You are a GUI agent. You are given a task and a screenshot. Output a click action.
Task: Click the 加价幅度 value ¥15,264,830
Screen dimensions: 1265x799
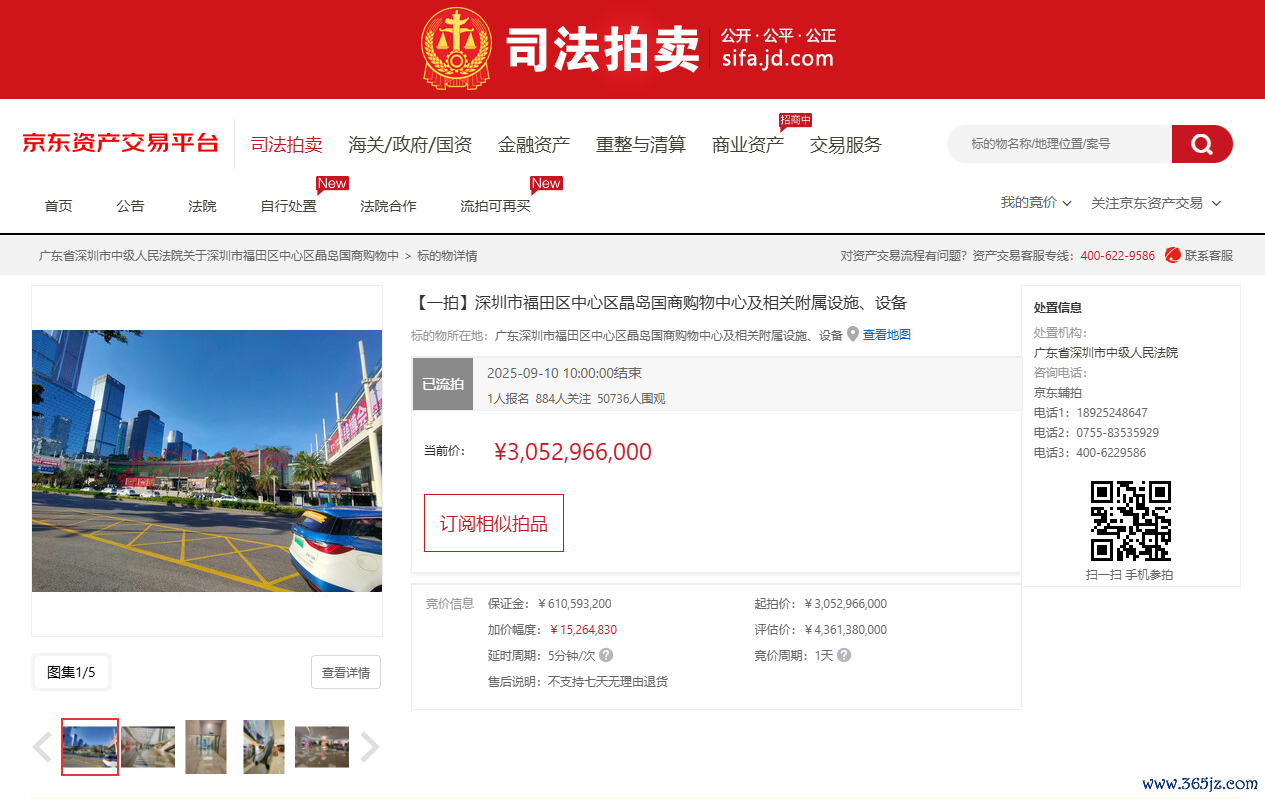(583, 630)
